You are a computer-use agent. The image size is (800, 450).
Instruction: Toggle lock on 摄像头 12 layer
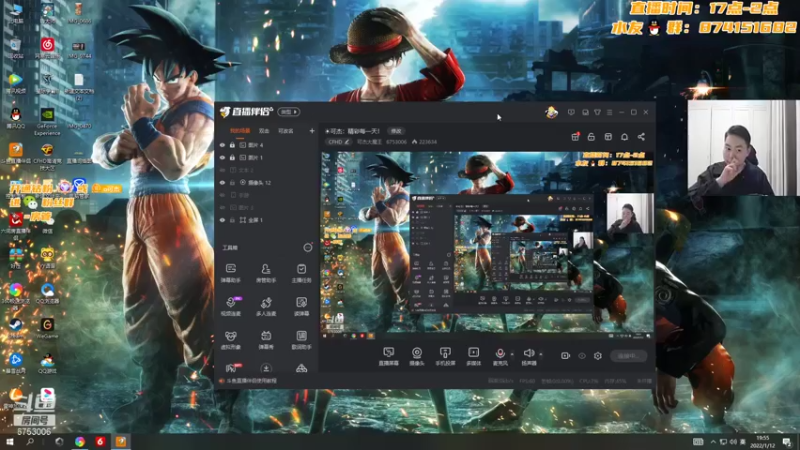click(x=232, y=183)
